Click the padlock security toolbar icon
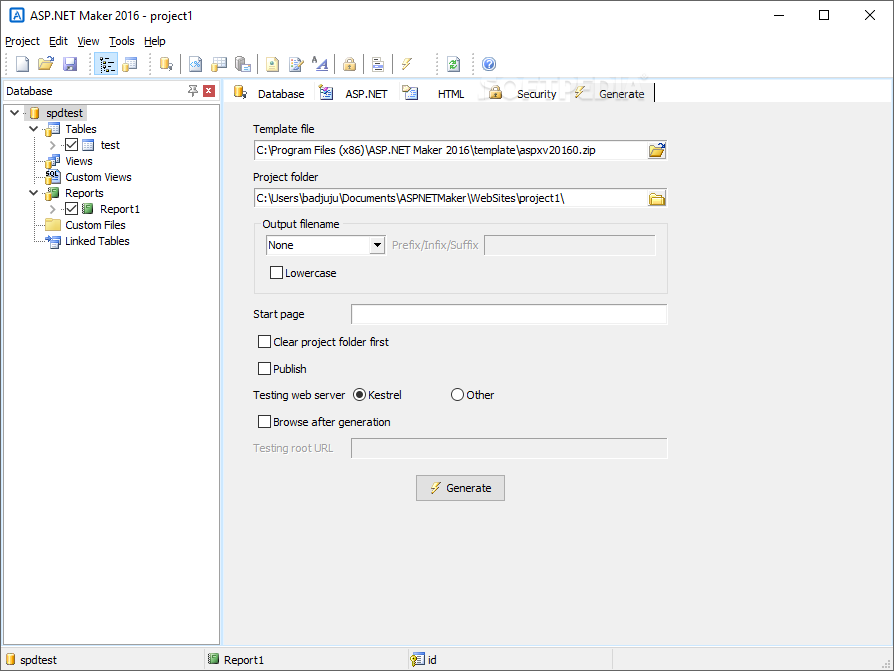This screenshot has width=894, height=671. coord(350,64)
